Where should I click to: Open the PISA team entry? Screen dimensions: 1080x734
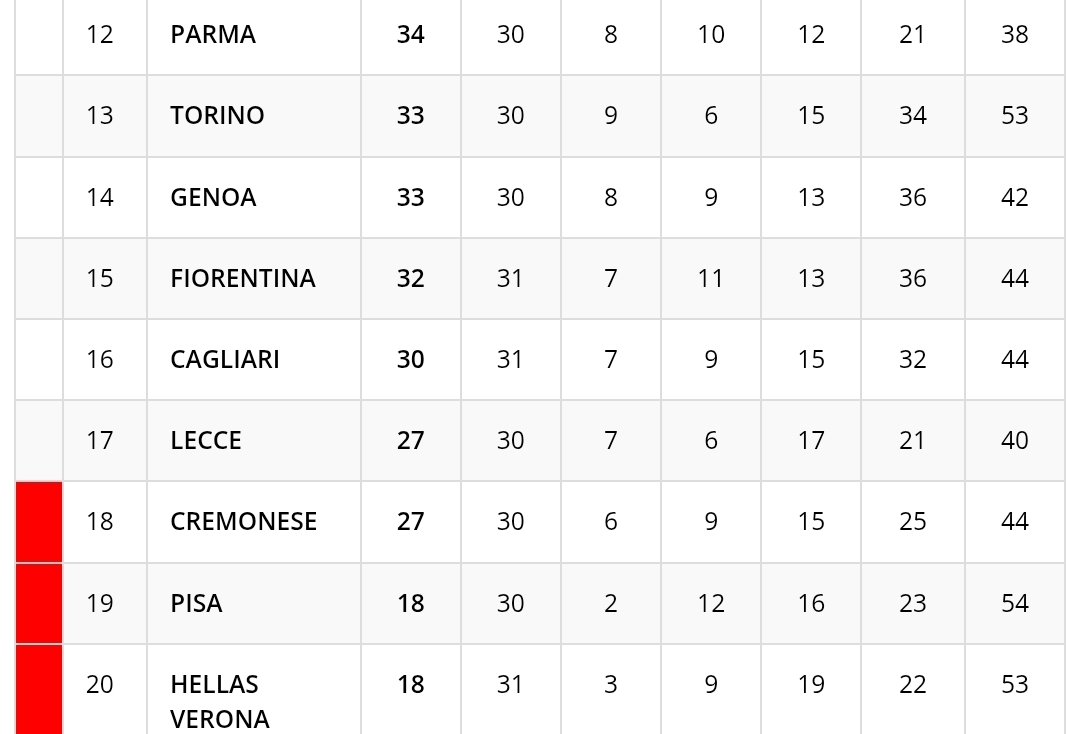(x=196, y=604)
